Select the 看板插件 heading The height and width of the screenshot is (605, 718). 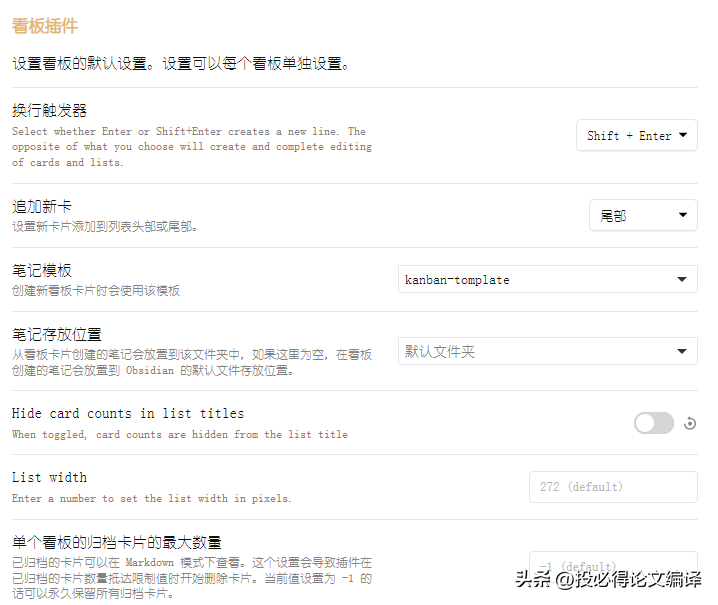(x=45, y=26)
